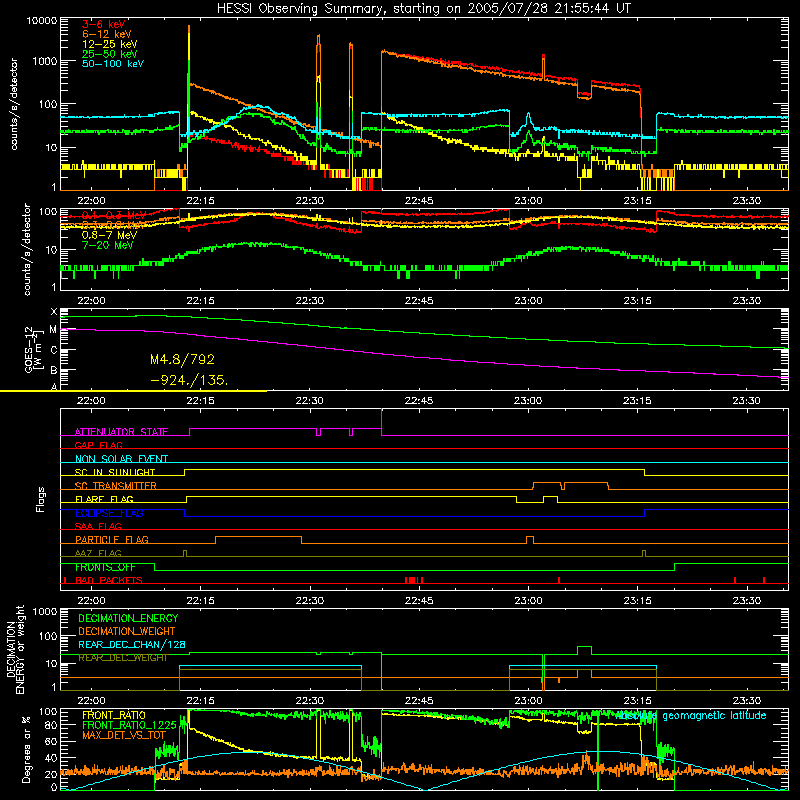Select the red 3-6 keV legend label
The image size is (800, 800).
[103, 24]
